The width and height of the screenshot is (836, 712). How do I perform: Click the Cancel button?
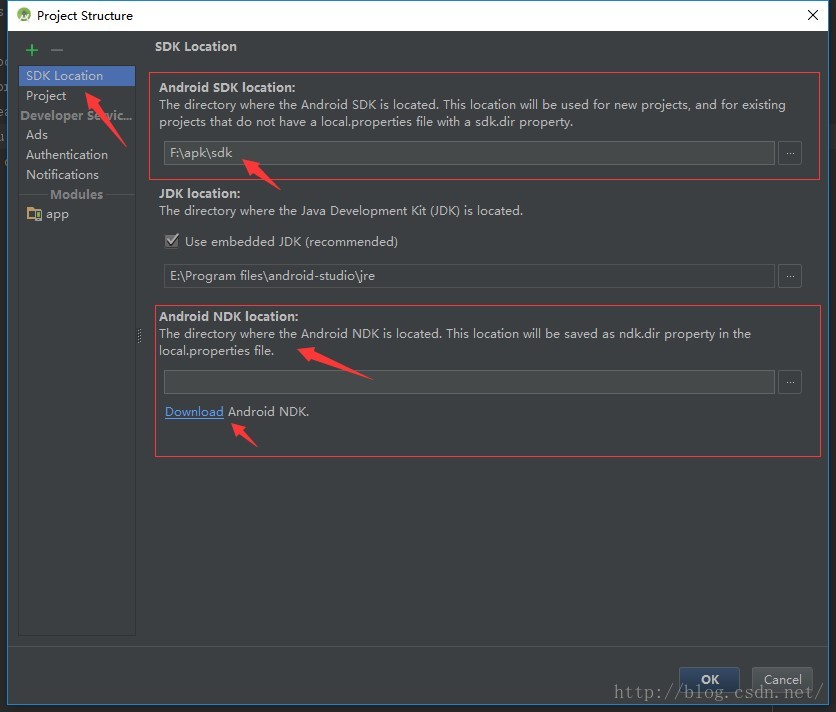782,679
